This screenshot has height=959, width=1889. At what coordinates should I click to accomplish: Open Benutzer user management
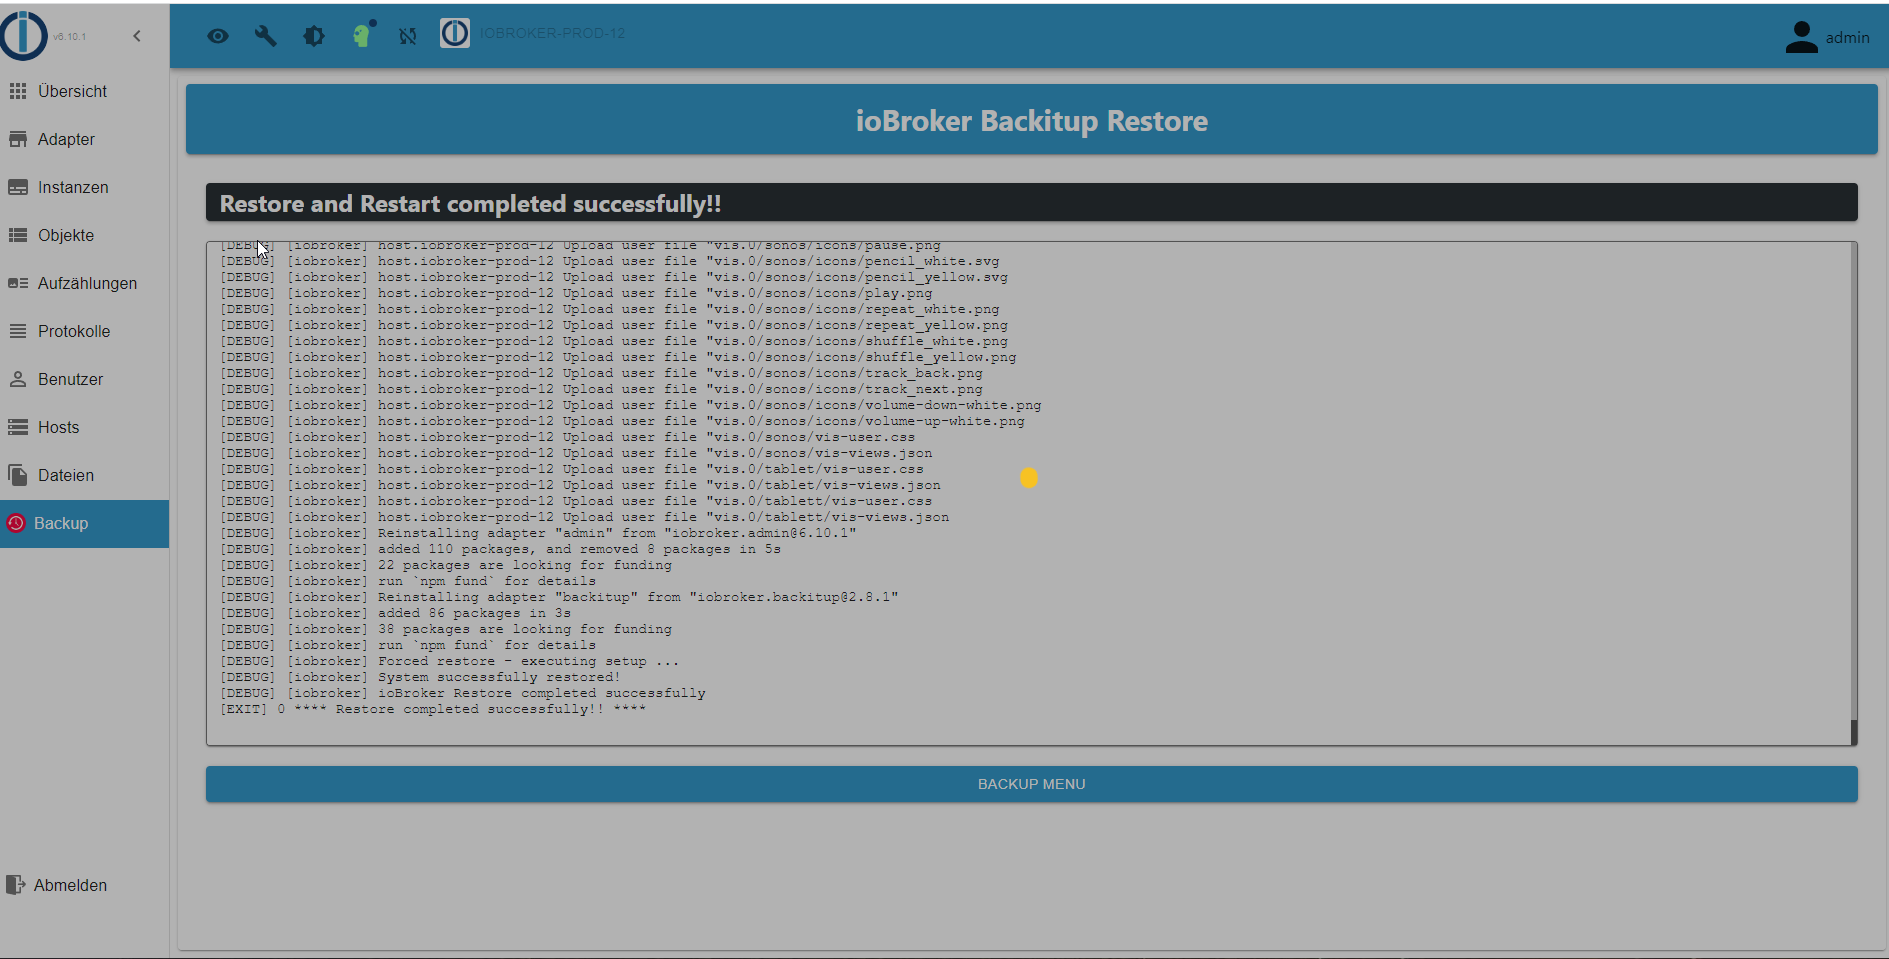pos(84,379)
